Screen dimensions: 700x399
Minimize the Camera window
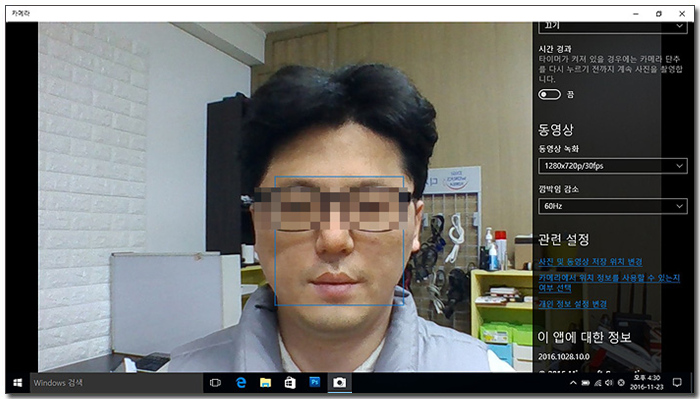pos(636,14)
